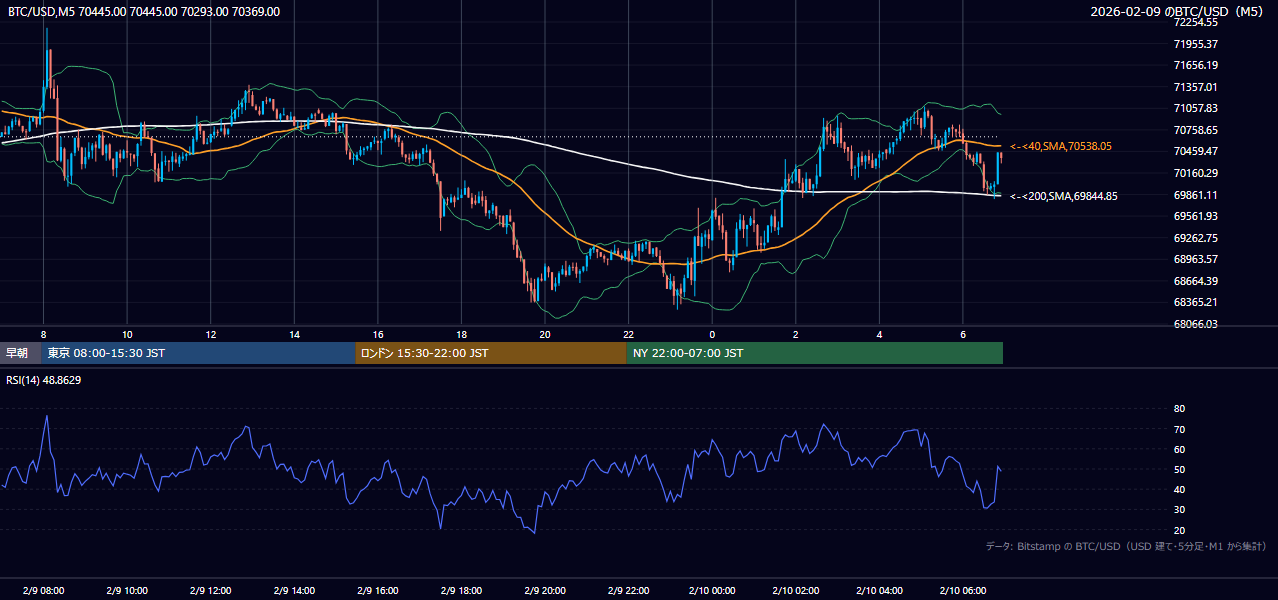Click the 2/10 04:00 date label
This screenshot has height=600, width=1278.
(879, 590)
